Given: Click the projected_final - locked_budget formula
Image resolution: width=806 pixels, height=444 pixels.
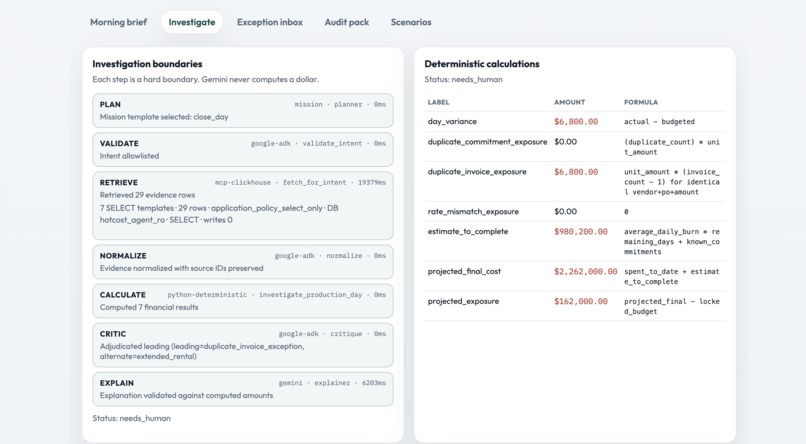Looking at the screenshot, I should tap(672, 306).
